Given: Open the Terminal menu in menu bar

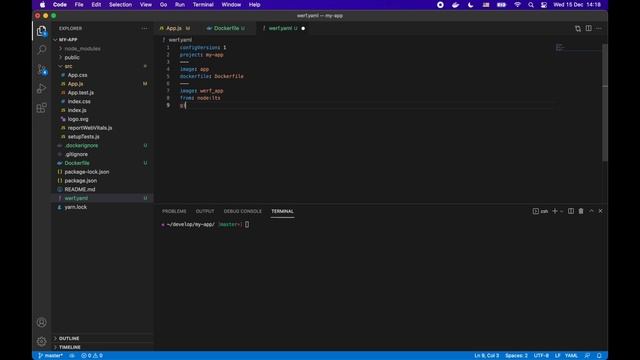Looking at the screenshot, I should click(203, 5).
